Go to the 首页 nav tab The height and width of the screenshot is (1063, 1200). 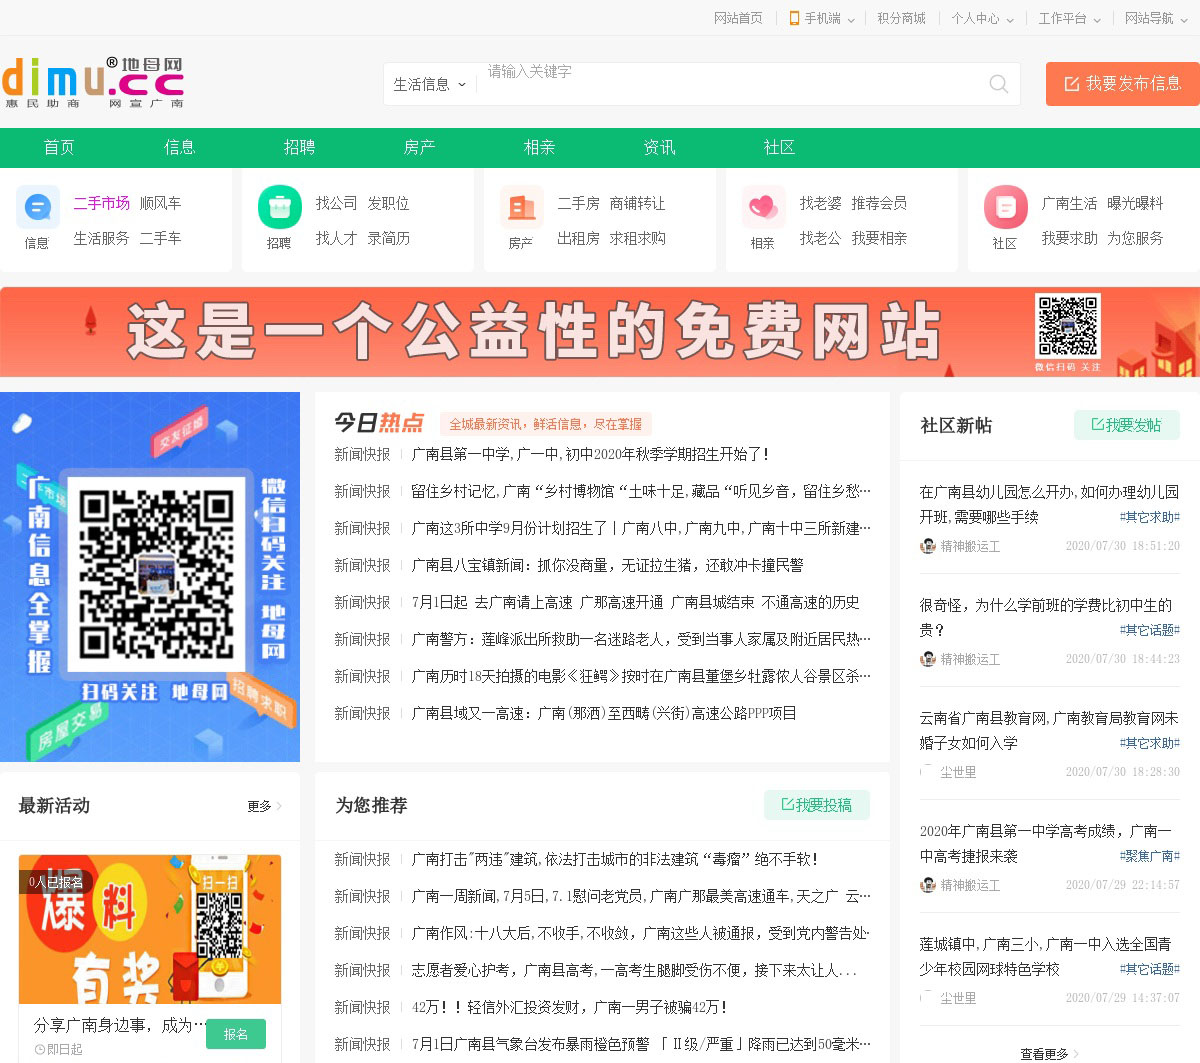click(x=59, y=147)
